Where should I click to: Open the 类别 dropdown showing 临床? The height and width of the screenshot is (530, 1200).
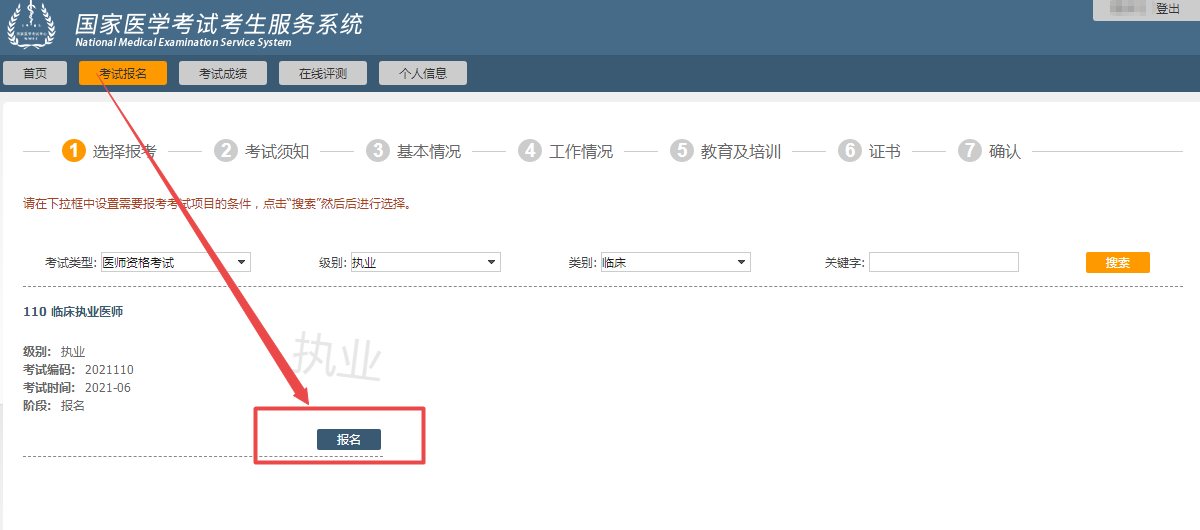pyautogui.click(x=674, y=263)
